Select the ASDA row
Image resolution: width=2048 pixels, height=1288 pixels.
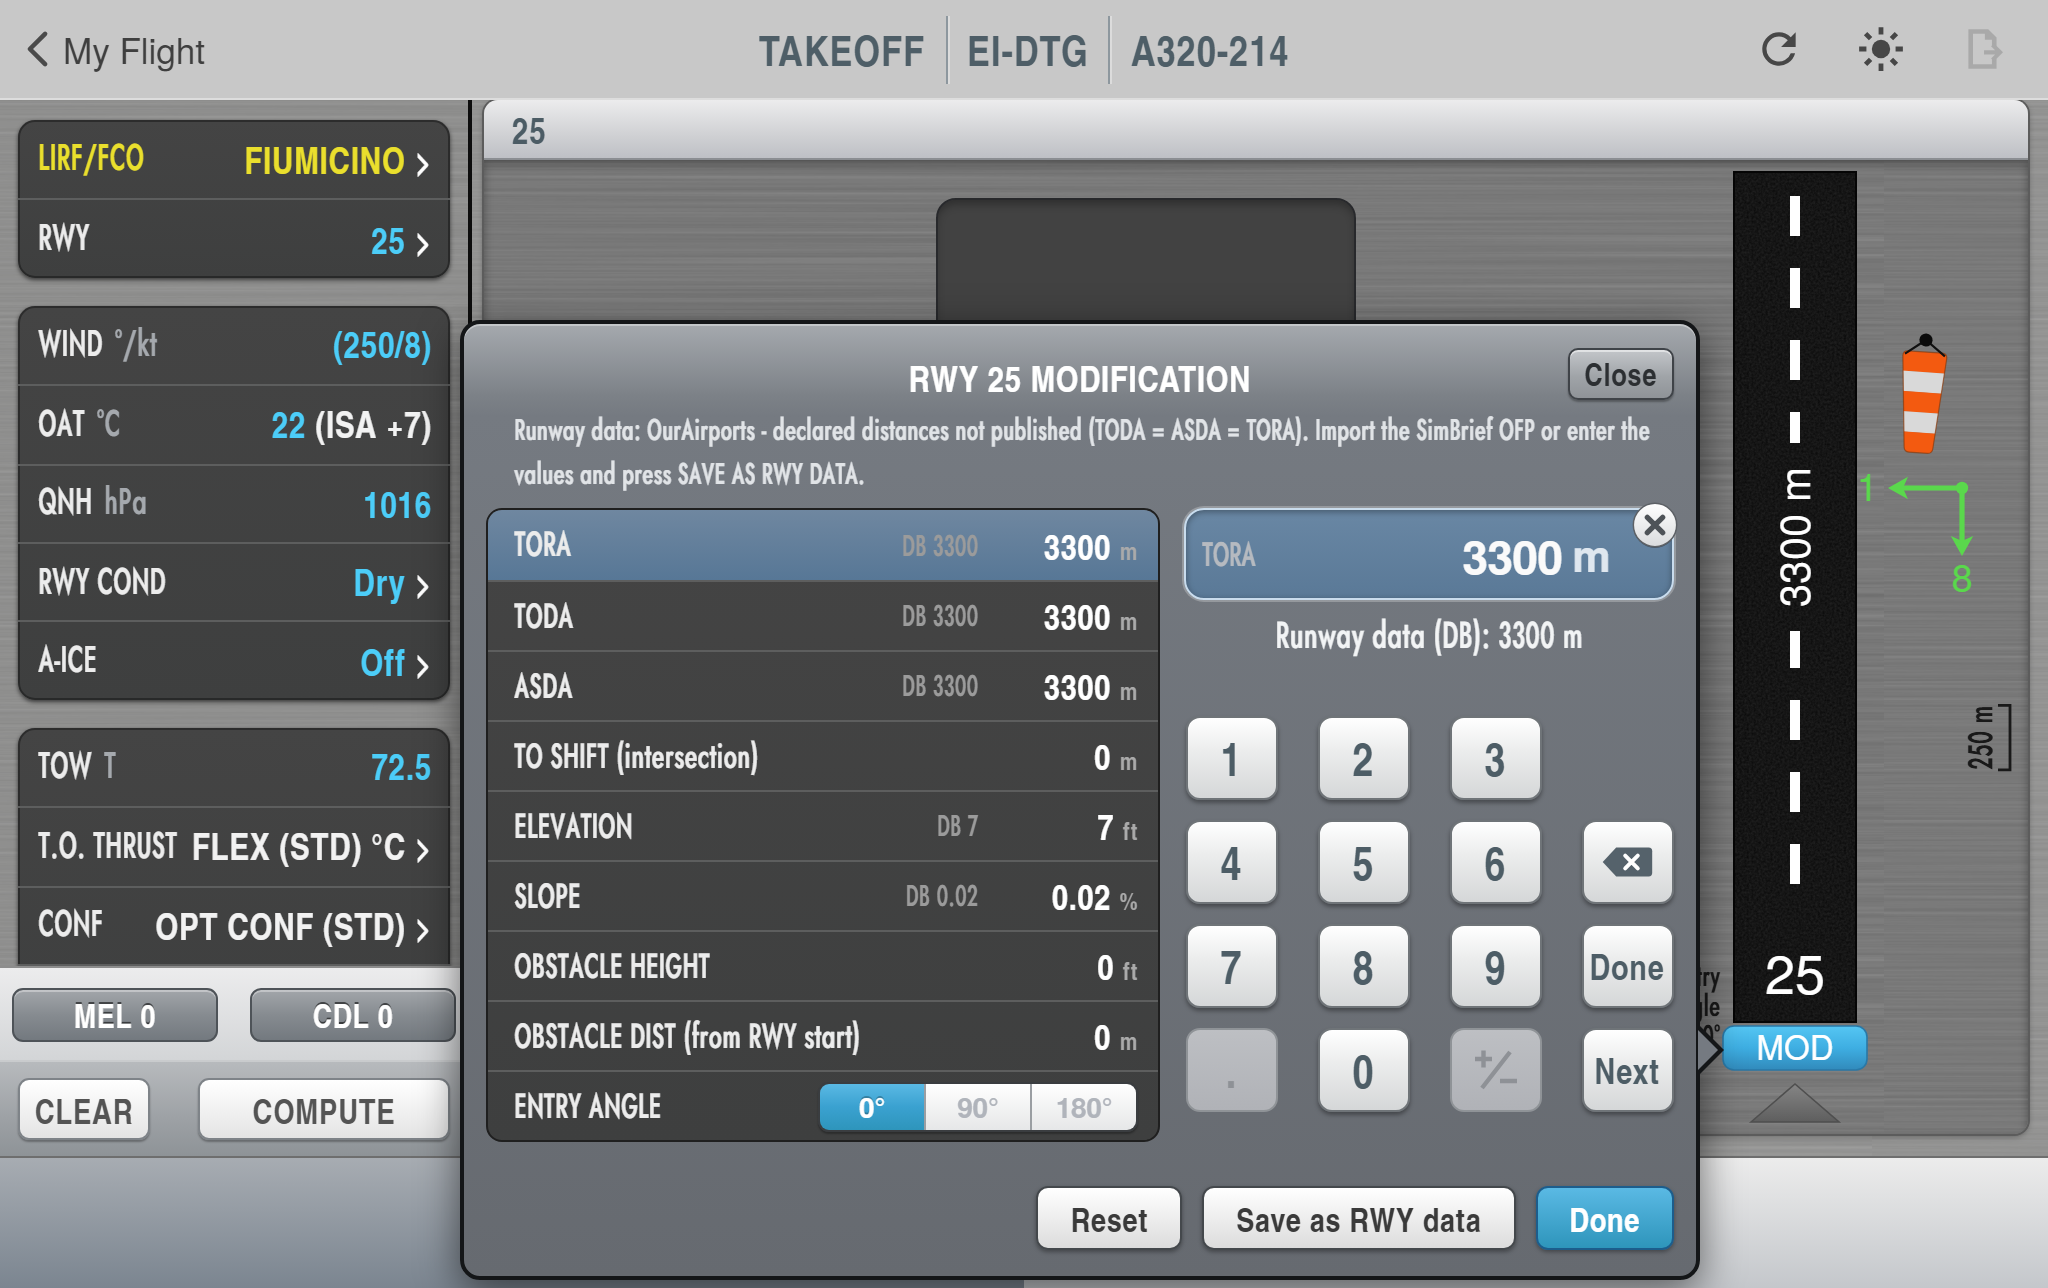point(823,686)
